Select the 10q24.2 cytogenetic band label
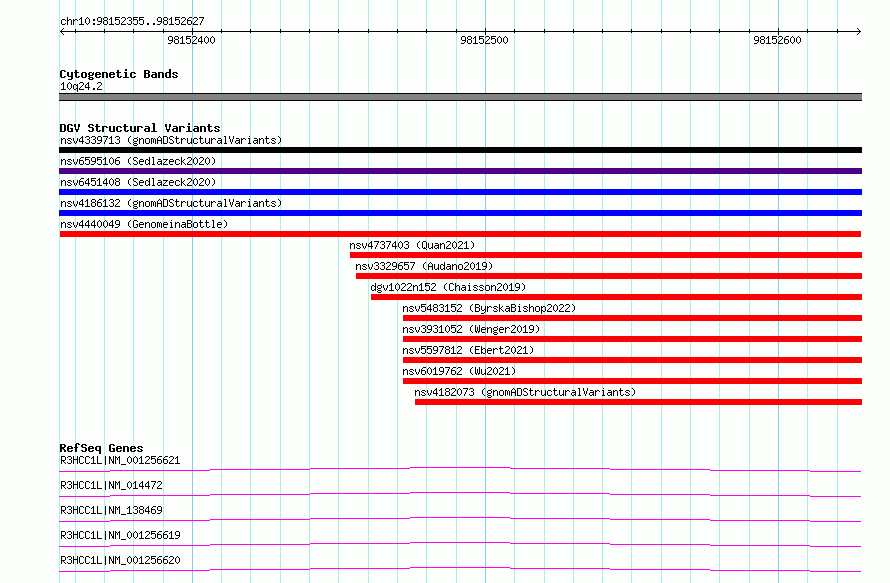890x583 pixels. pyautogui.click(x=81, y=86)
